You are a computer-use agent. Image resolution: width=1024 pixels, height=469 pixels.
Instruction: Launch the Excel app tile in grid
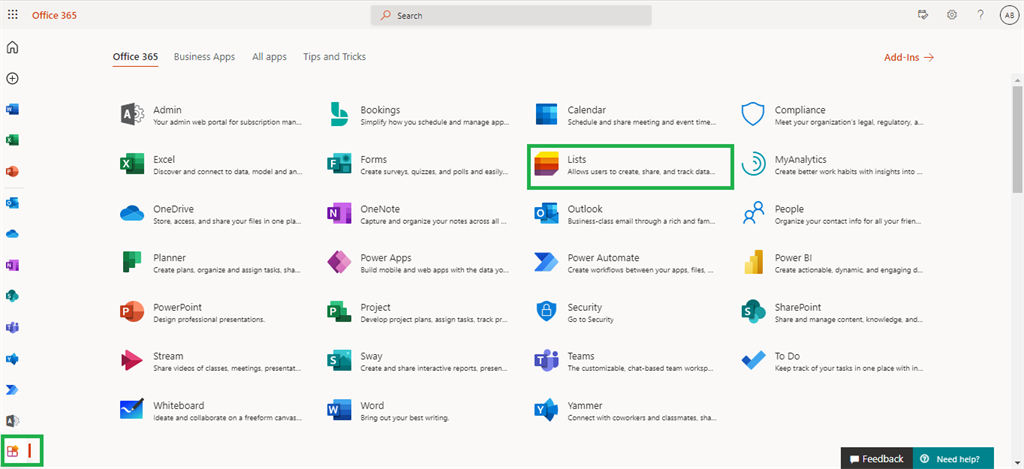coord(210,165)
